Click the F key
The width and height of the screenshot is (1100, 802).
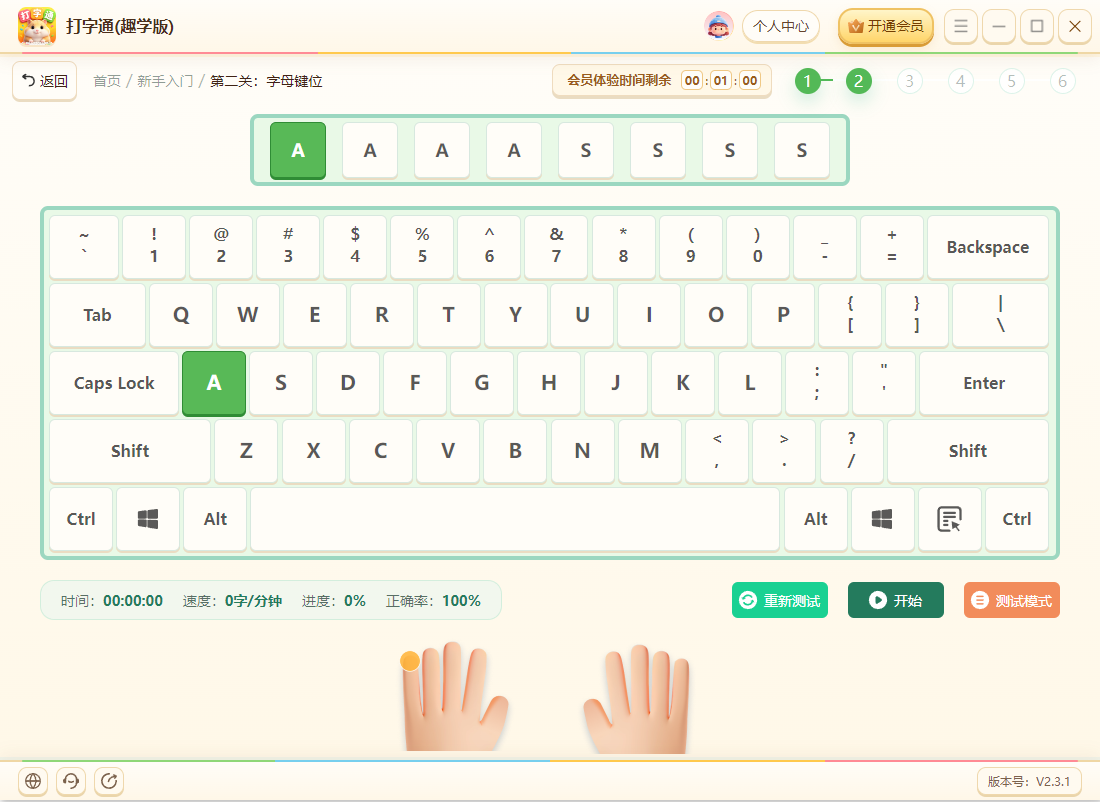click(415, 383)
